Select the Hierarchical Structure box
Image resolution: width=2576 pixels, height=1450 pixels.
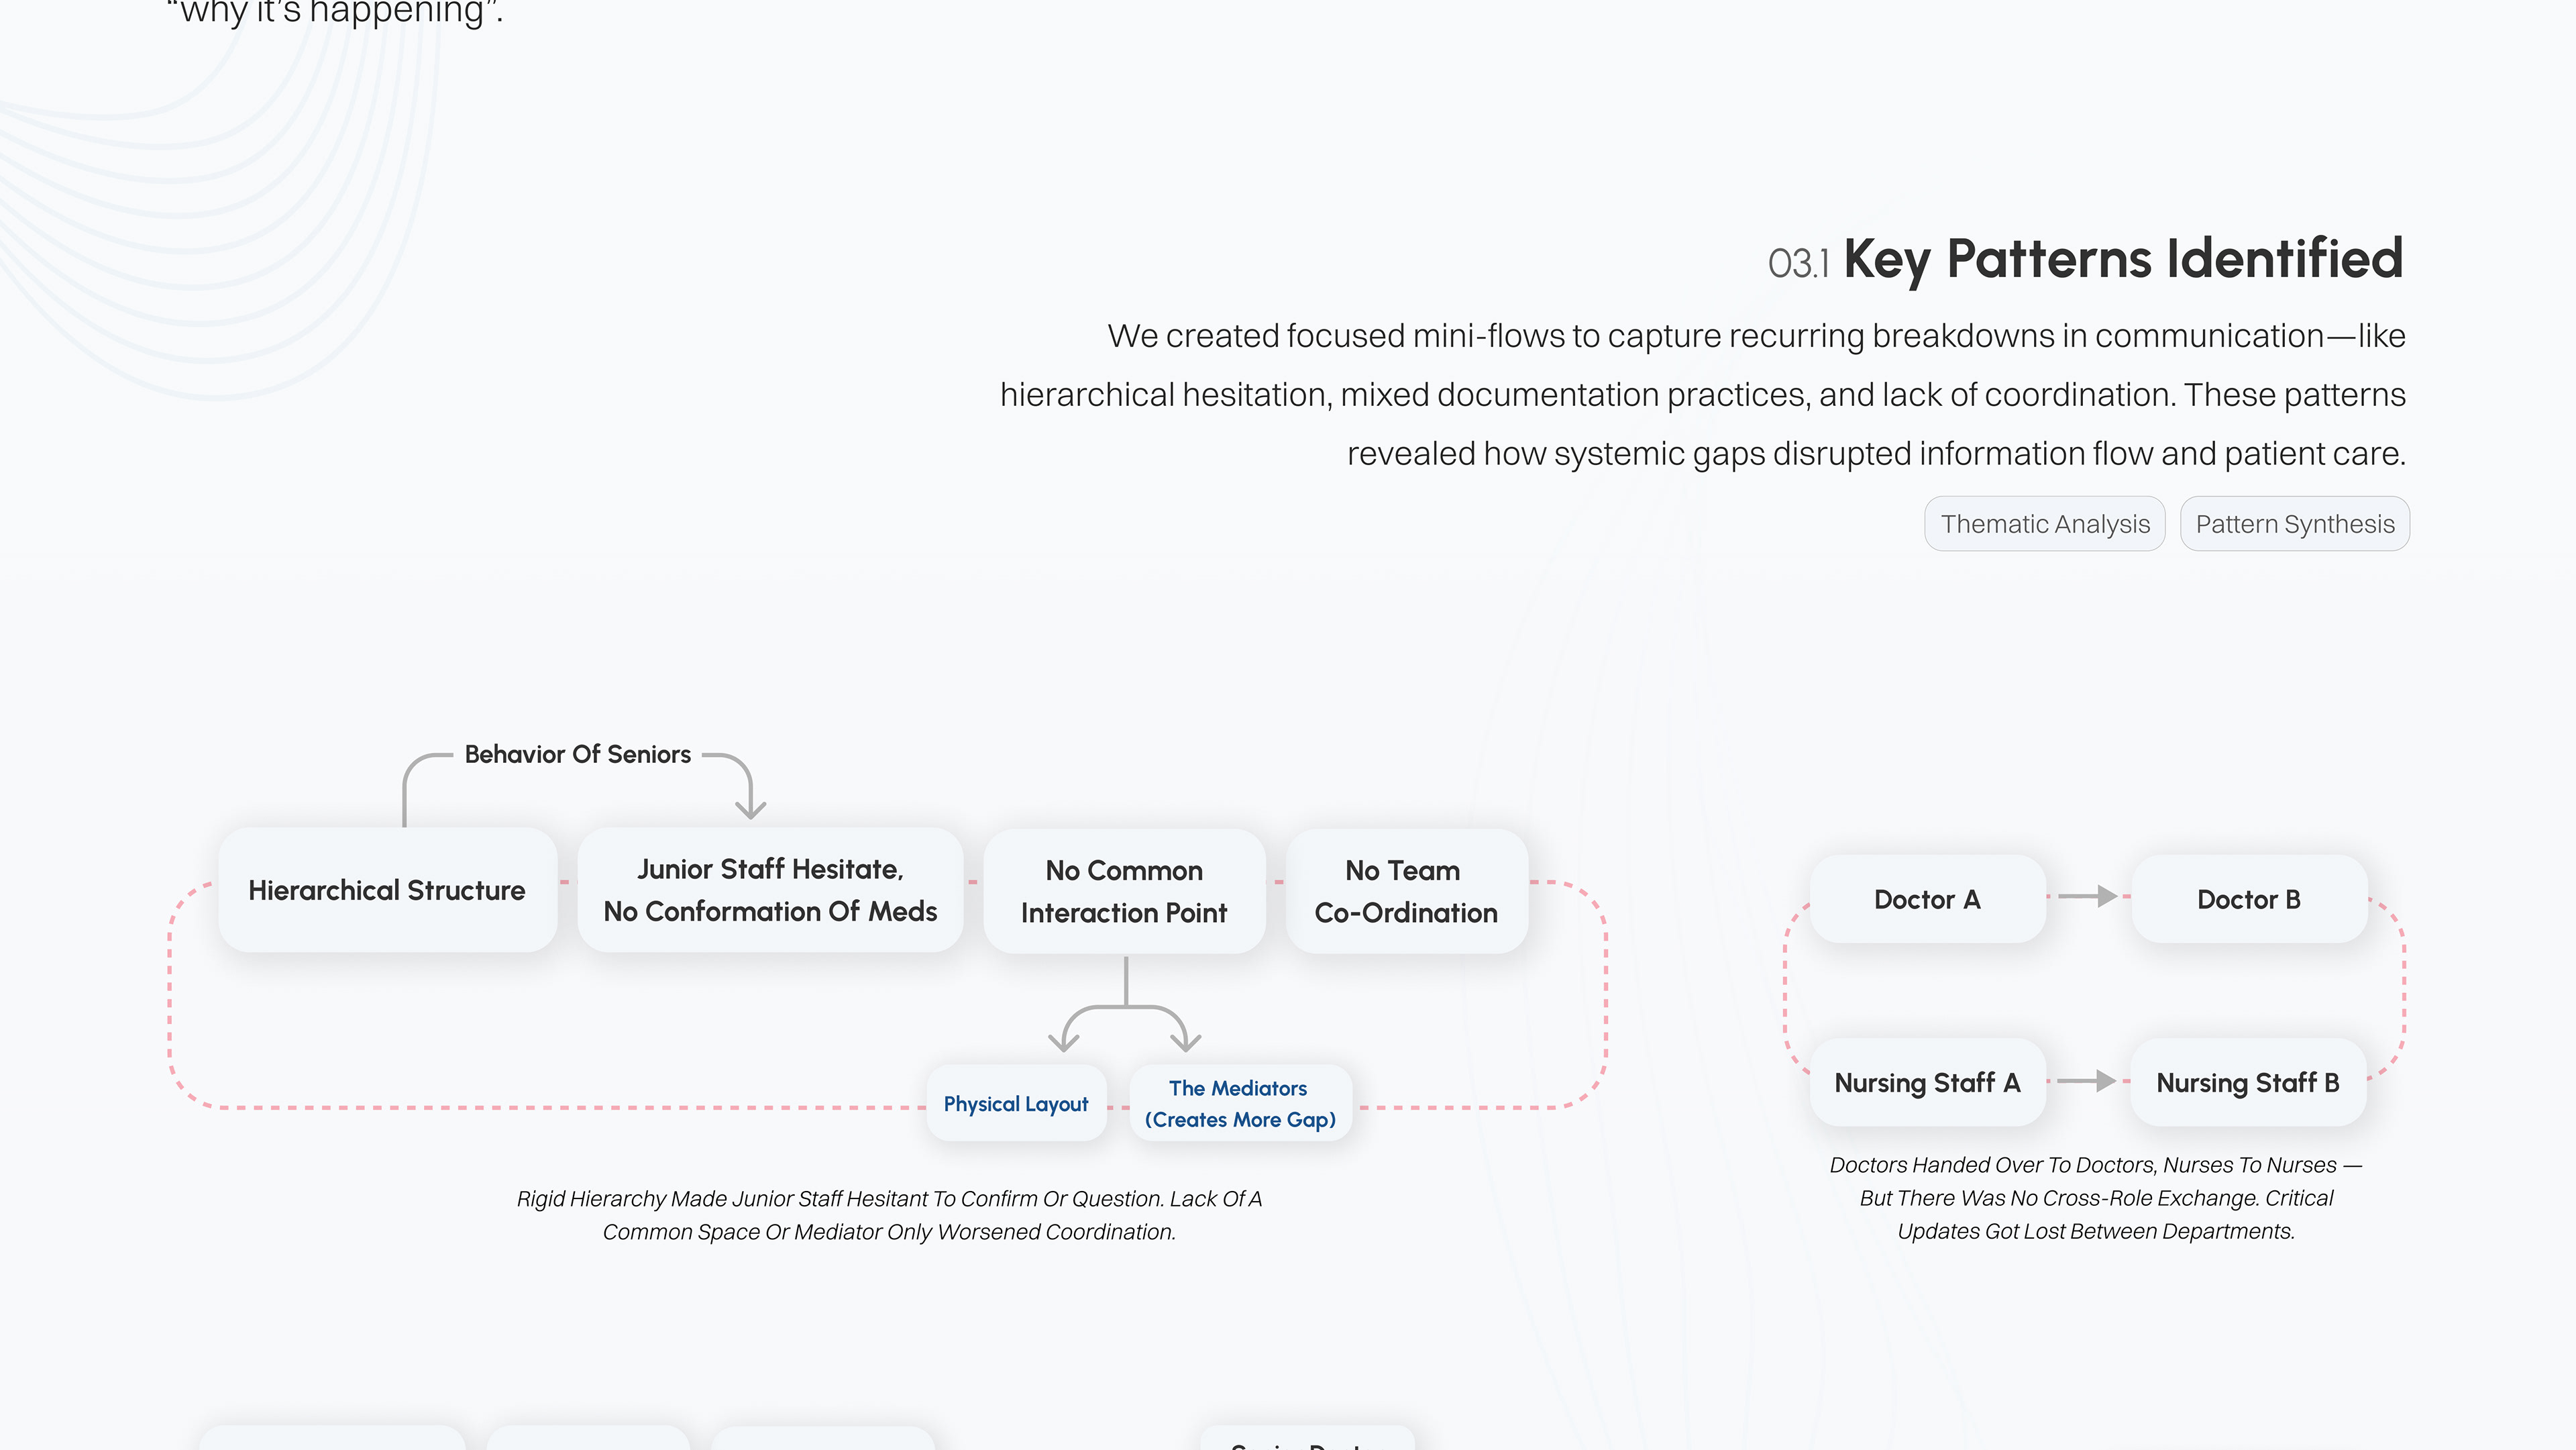[x=387, y=890]
